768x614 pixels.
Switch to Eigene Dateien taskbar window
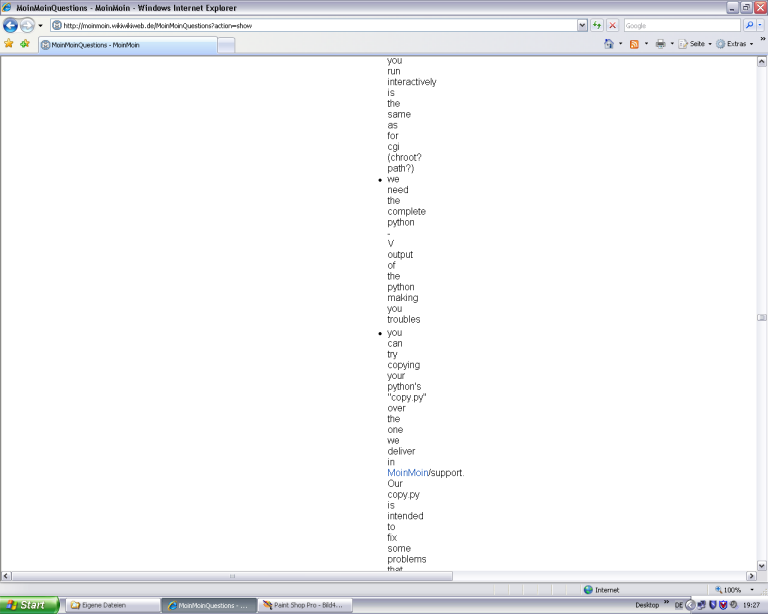(x=113, y=605)
